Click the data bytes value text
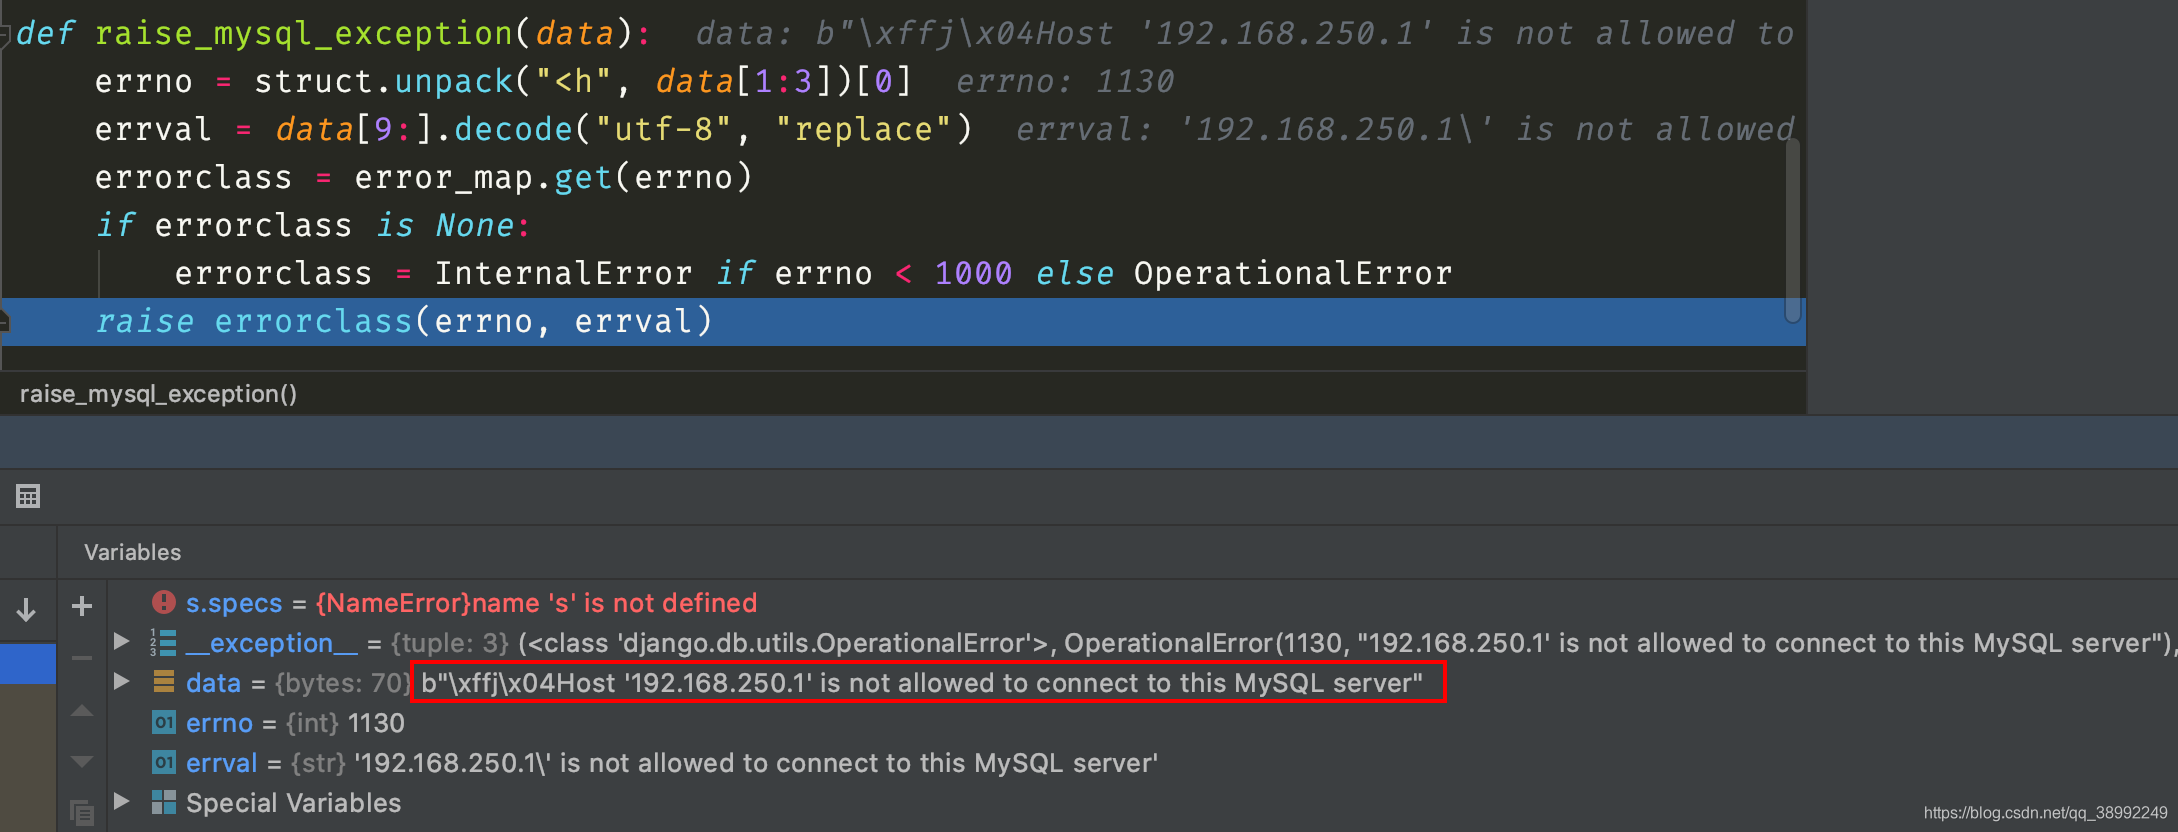This screenshot has height=832, width=2178. pos(922,683)
